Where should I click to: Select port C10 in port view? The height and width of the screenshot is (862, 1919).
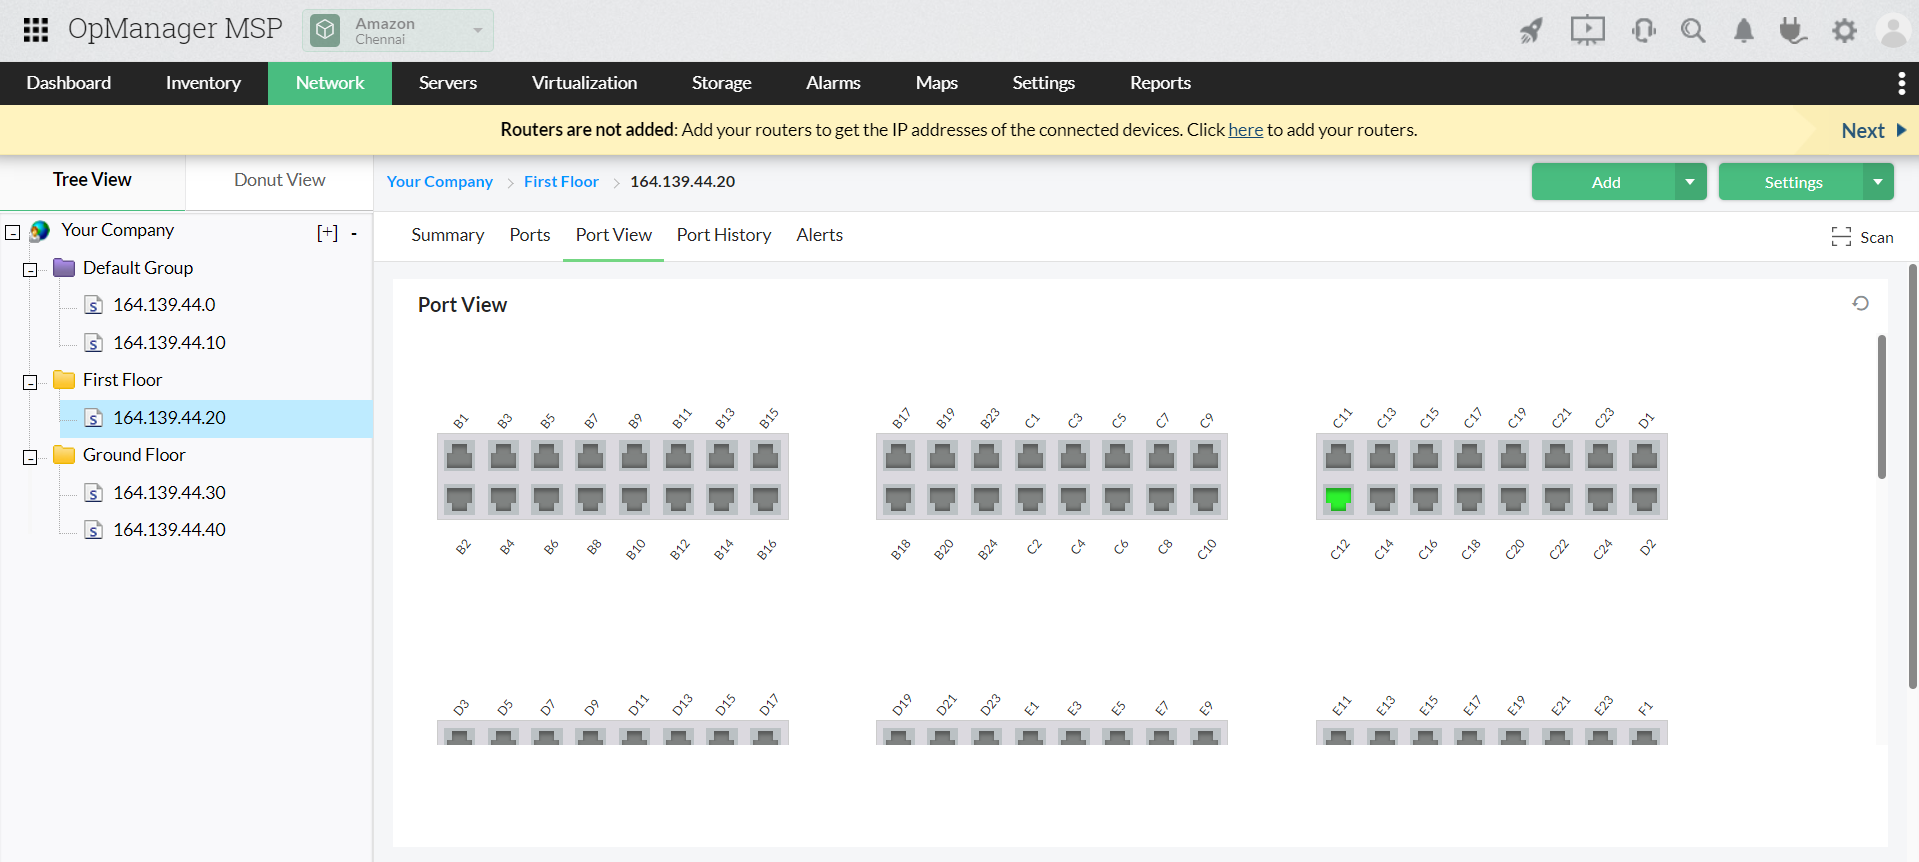pos(1206,498)
